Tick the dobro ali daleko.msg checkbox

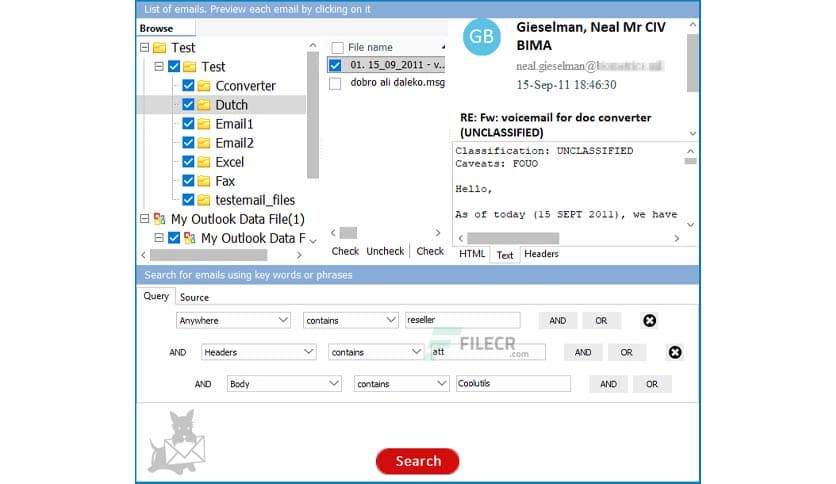tap(335, 84)
